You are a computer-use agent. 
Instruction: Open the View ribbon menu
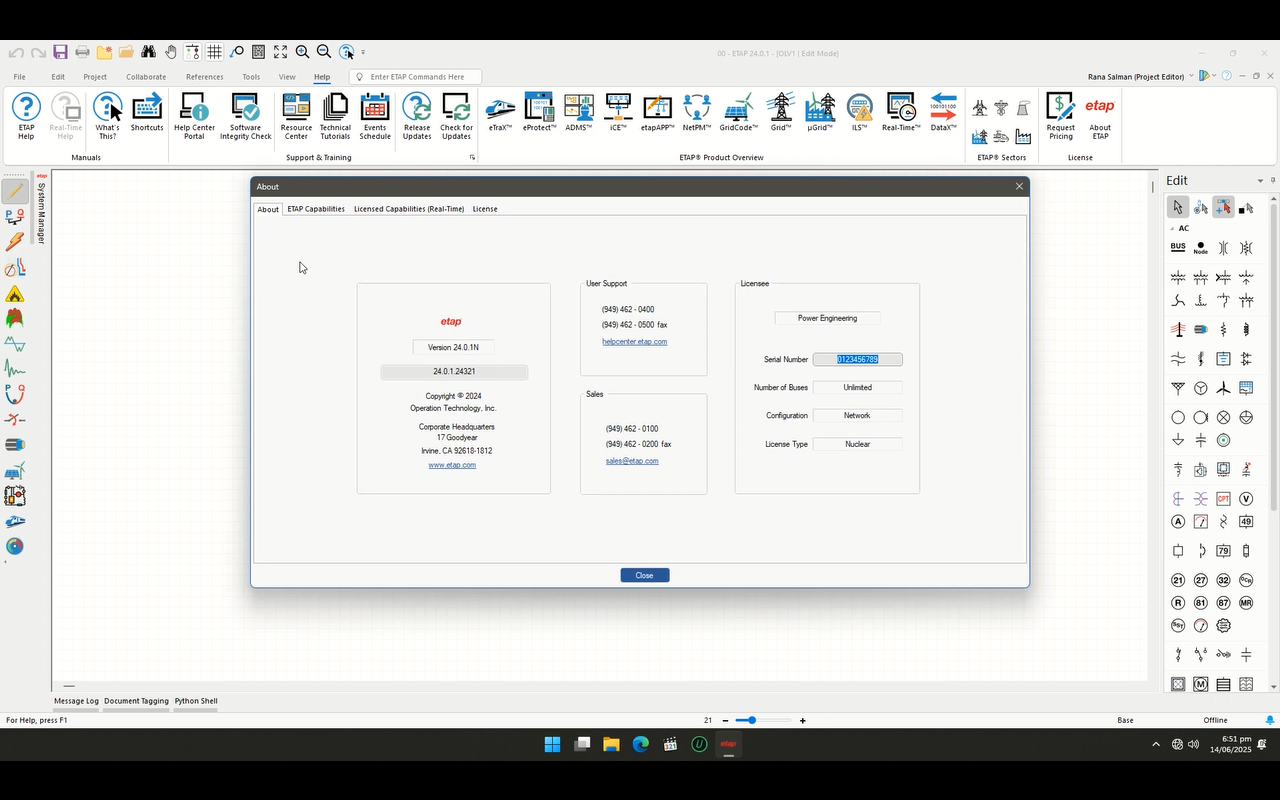coord(287,77)
